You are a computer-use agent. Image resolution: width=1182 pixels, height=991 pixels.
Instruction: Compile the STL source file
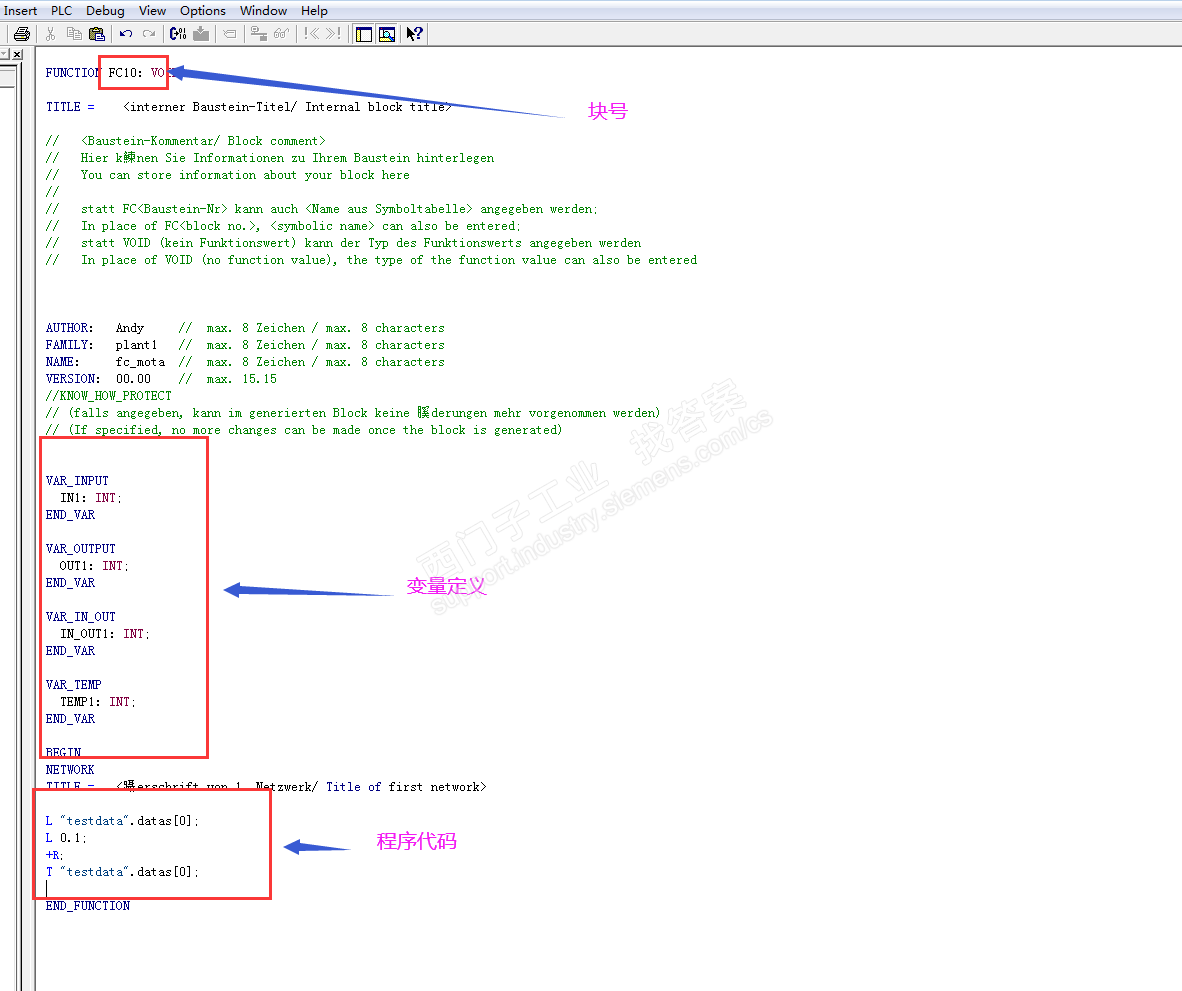[178, 34]
